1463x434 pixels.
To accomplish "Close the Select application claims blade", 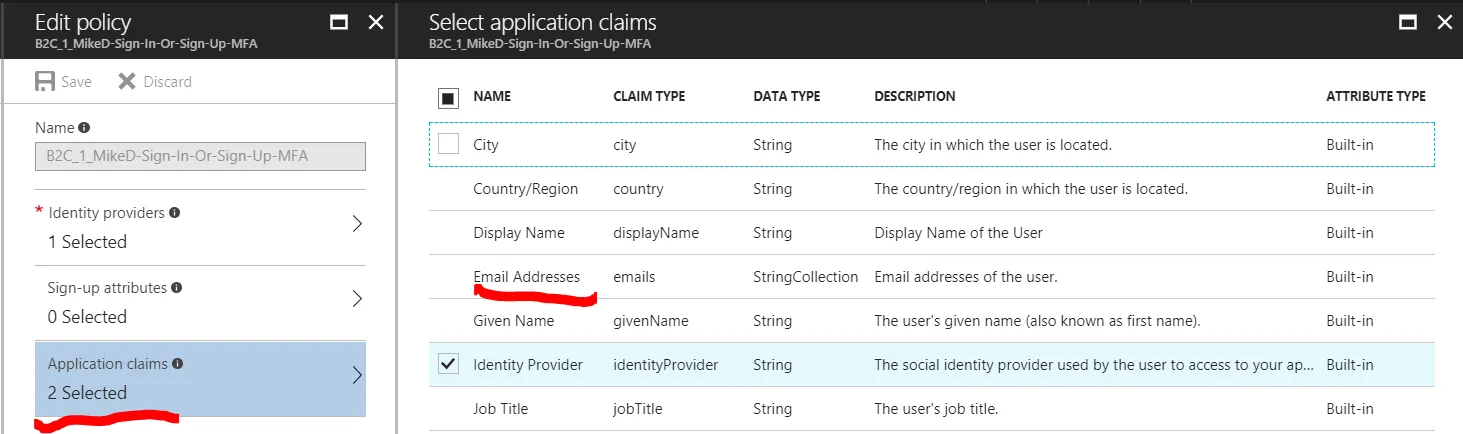I will click(1445, 22).
